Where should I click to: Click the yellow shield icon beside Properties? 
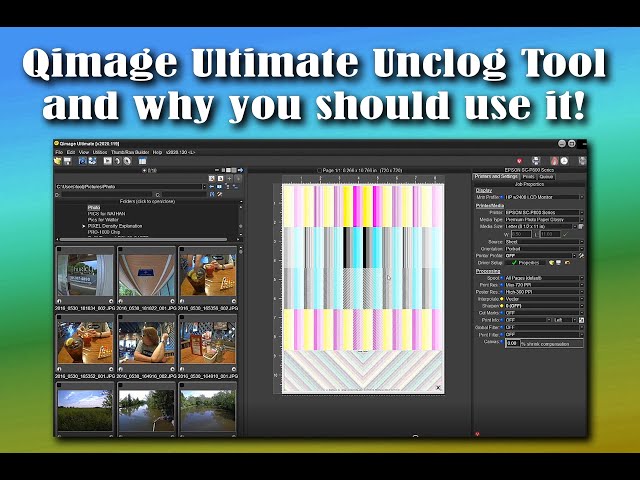pyautogui.click(x=551, y=263)
